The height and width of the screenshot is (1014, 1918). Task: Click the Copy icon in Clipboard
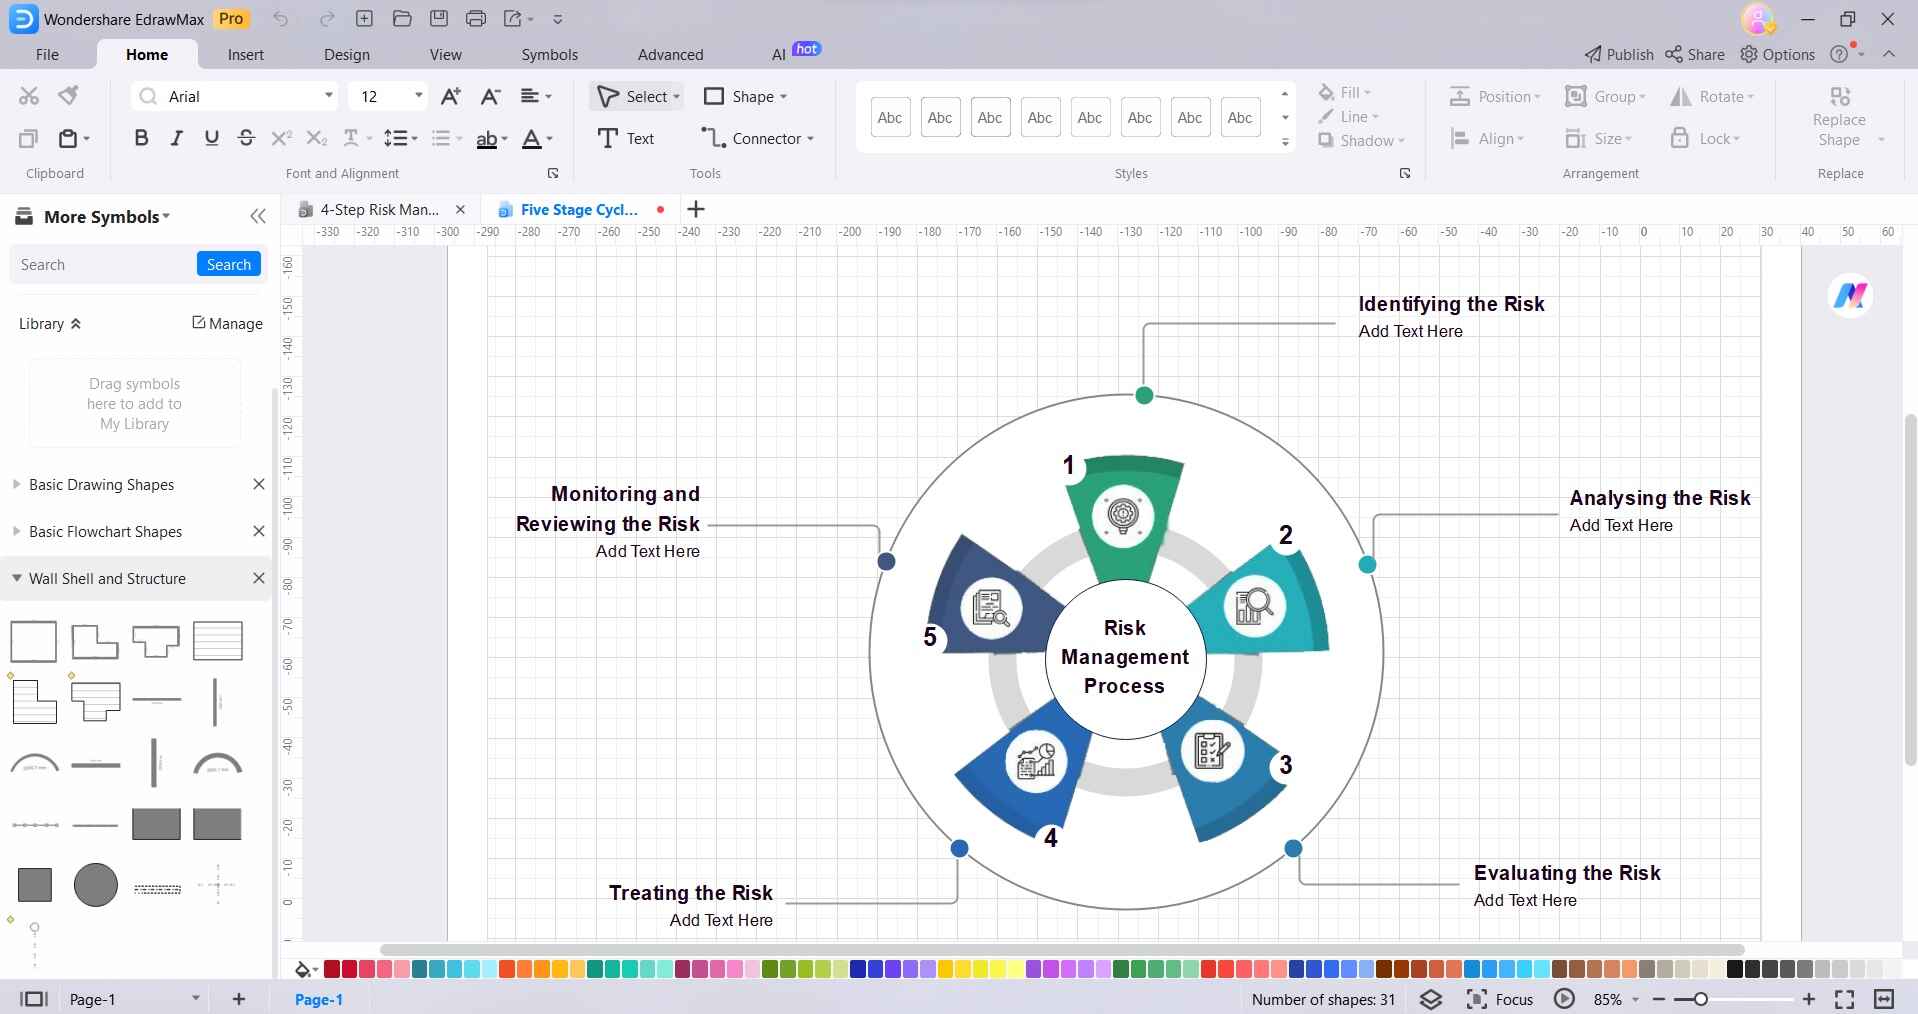point(29,138)
